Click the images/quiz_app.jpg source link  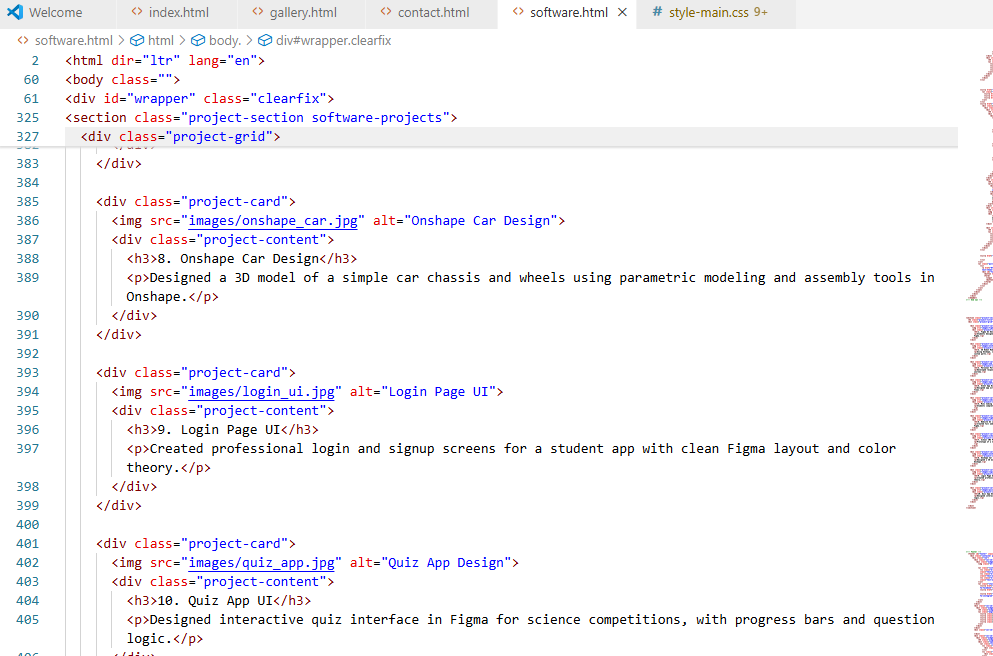(x=261, y=562)
